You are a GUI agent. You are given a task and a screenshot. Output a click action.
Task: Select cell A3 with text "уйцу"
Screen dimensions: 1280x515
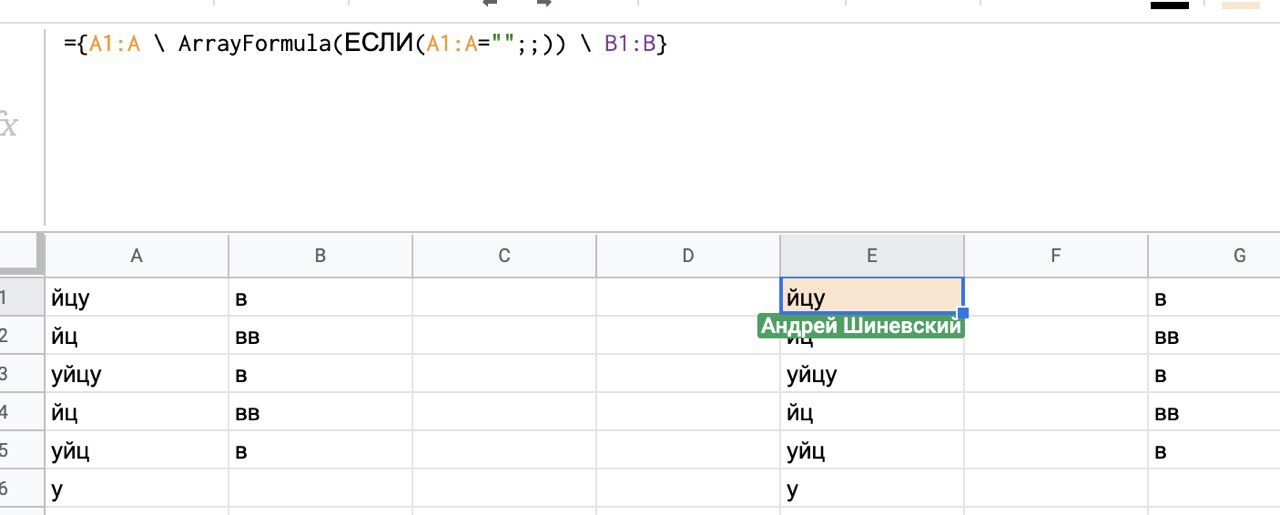tap(137, 374)
